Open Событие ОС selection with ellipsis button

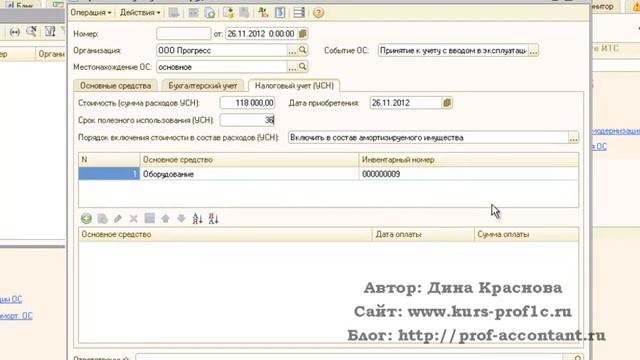point(533,51)
